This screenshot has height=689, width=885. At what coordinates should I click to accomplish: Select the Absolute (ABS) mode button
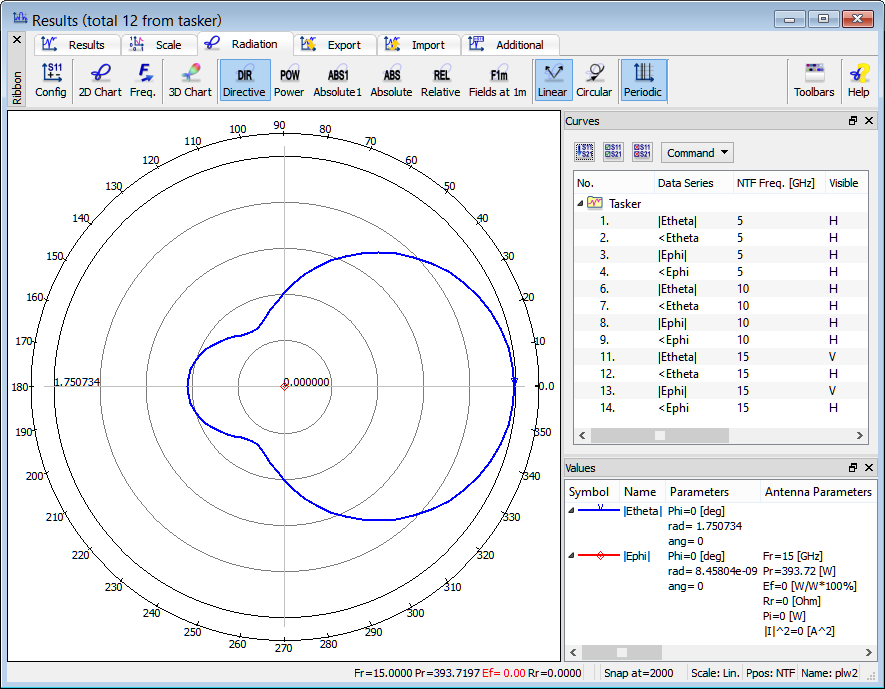(391, 80)
